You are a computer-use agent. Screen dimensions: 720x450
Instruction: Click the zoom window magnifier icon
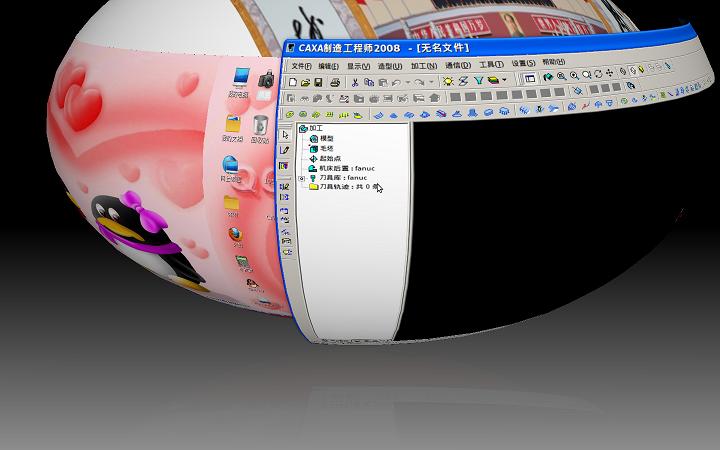[562, 76]
